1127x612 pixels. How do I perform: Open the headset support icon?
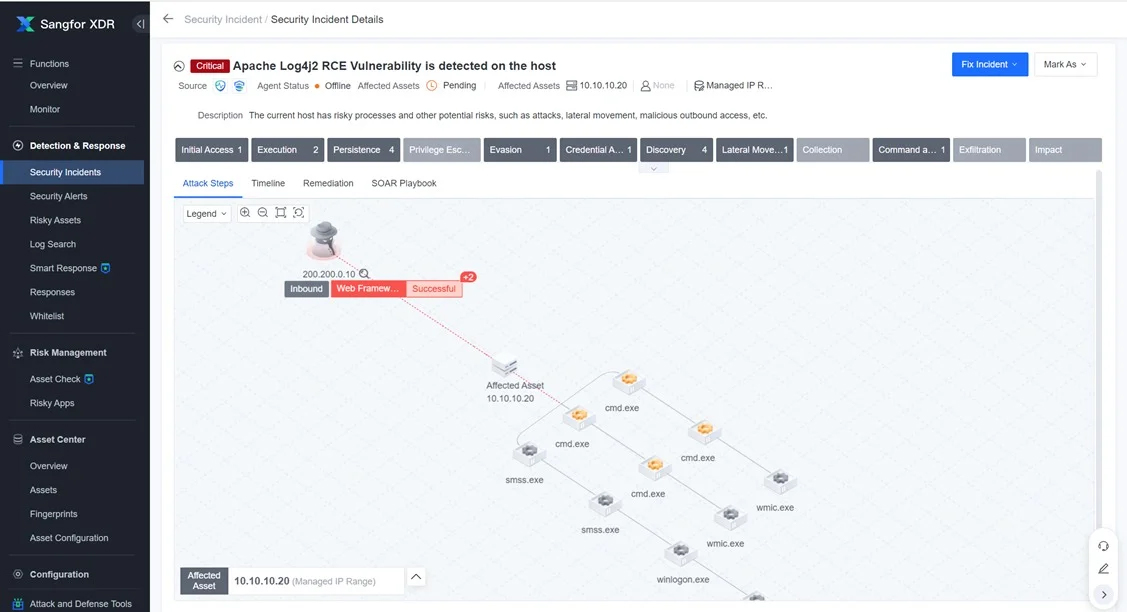point(1103,546)
